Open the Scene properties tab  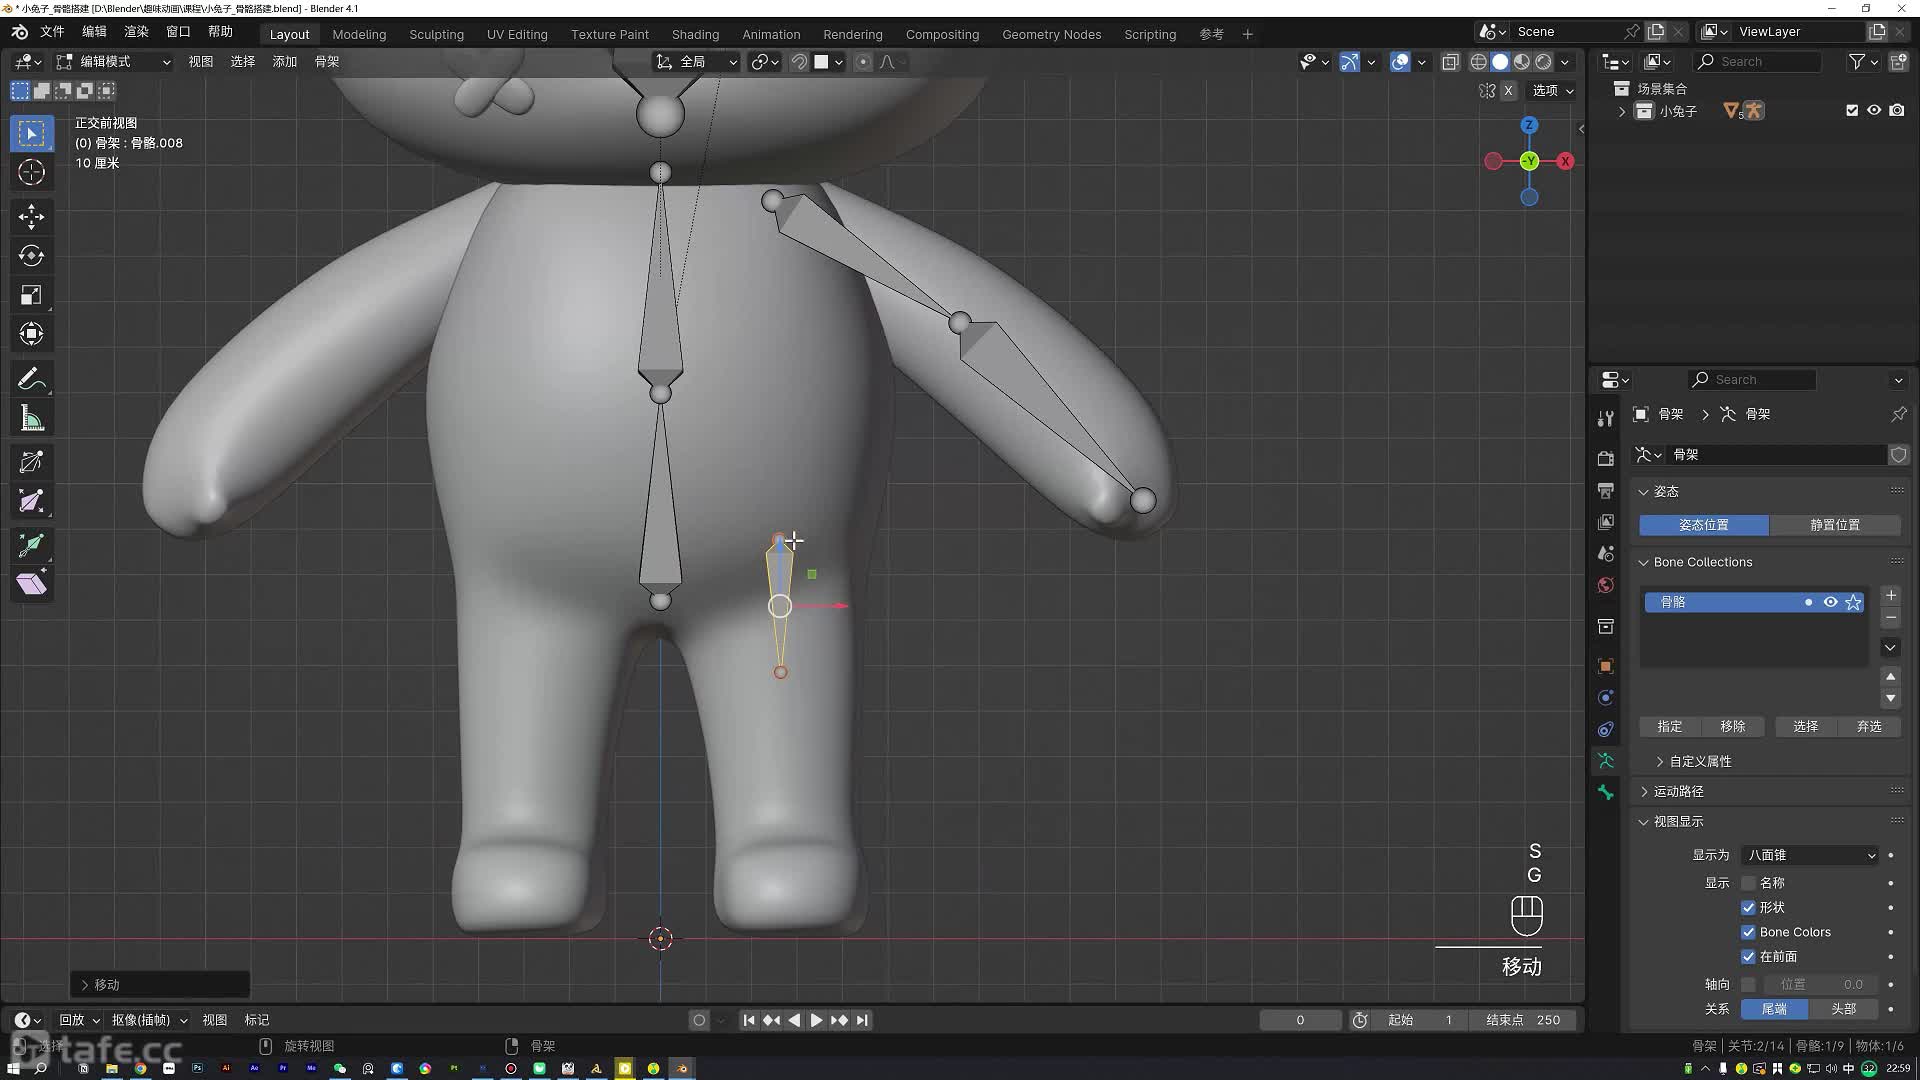1606,554
